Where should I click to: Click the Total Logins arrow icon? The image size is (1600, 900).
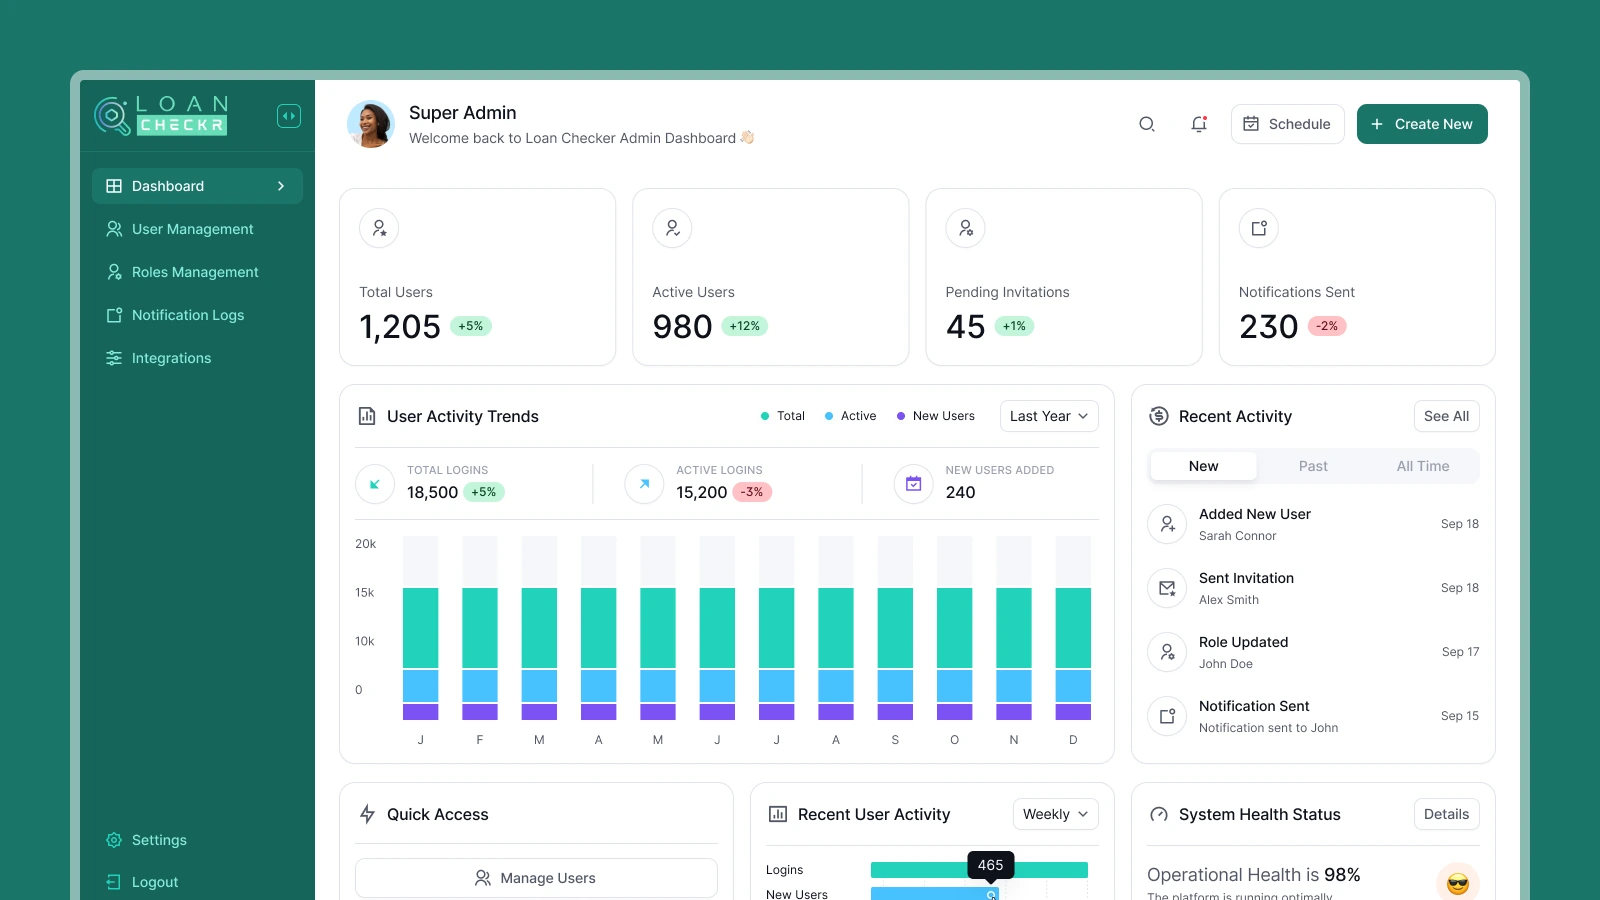pyautogui.click(x=375, y=484)
